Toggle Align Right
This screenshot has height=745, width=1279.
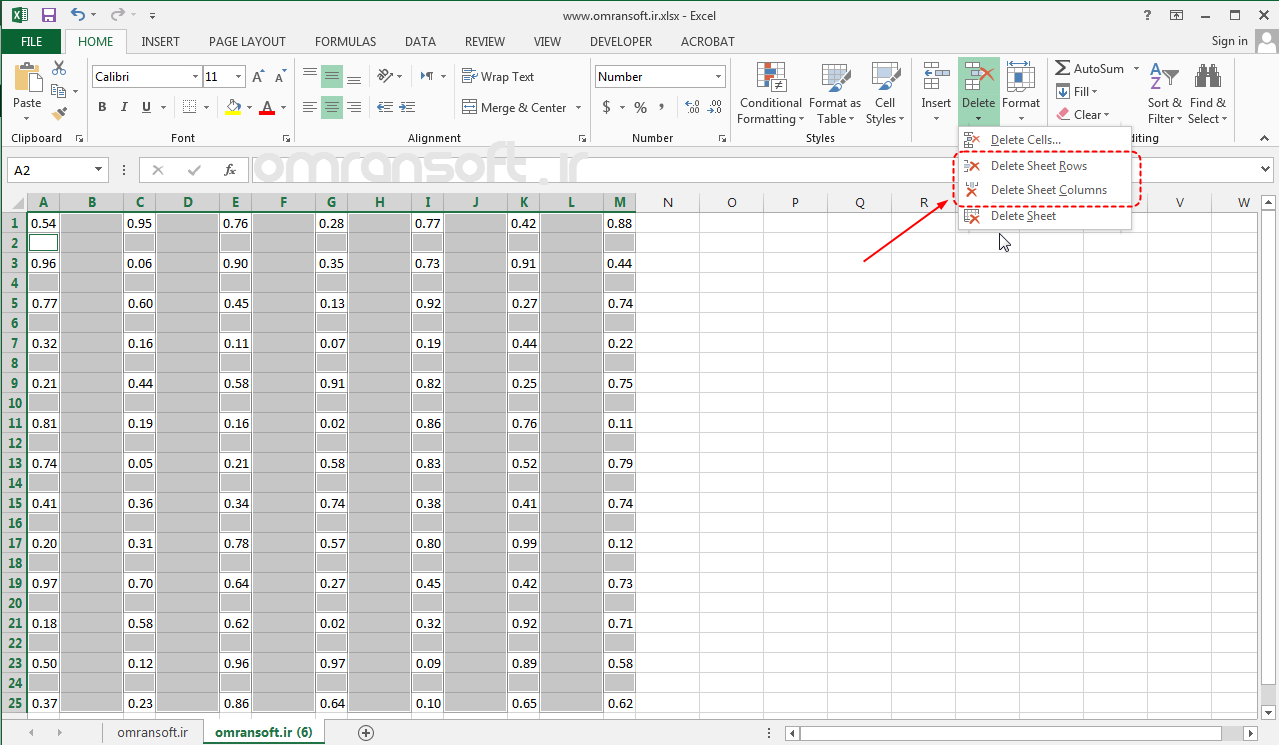tap(355, 107)
